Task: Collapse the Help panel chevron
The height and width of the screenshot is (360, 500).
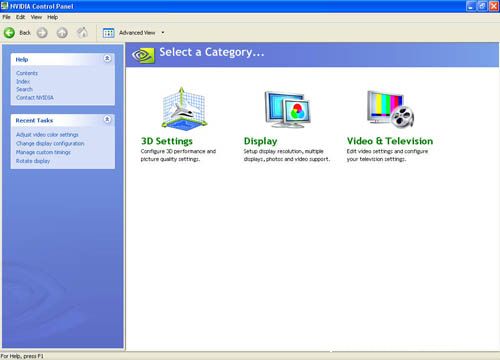Action: tap(107, 59)
